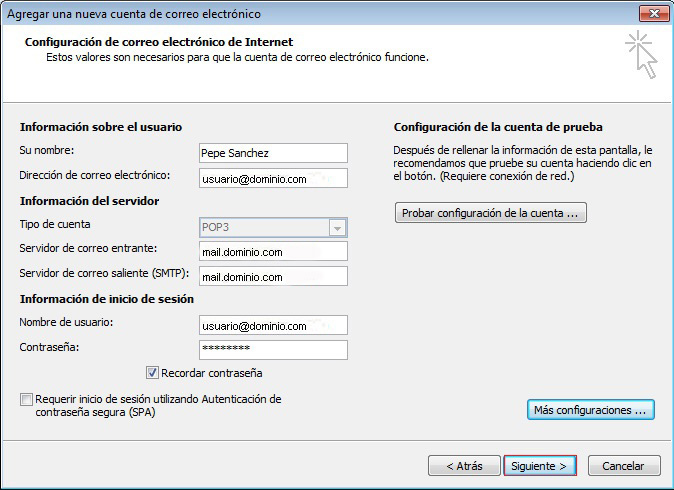
Task: Click the Su nombre text field
Action: tap(273, 152)
